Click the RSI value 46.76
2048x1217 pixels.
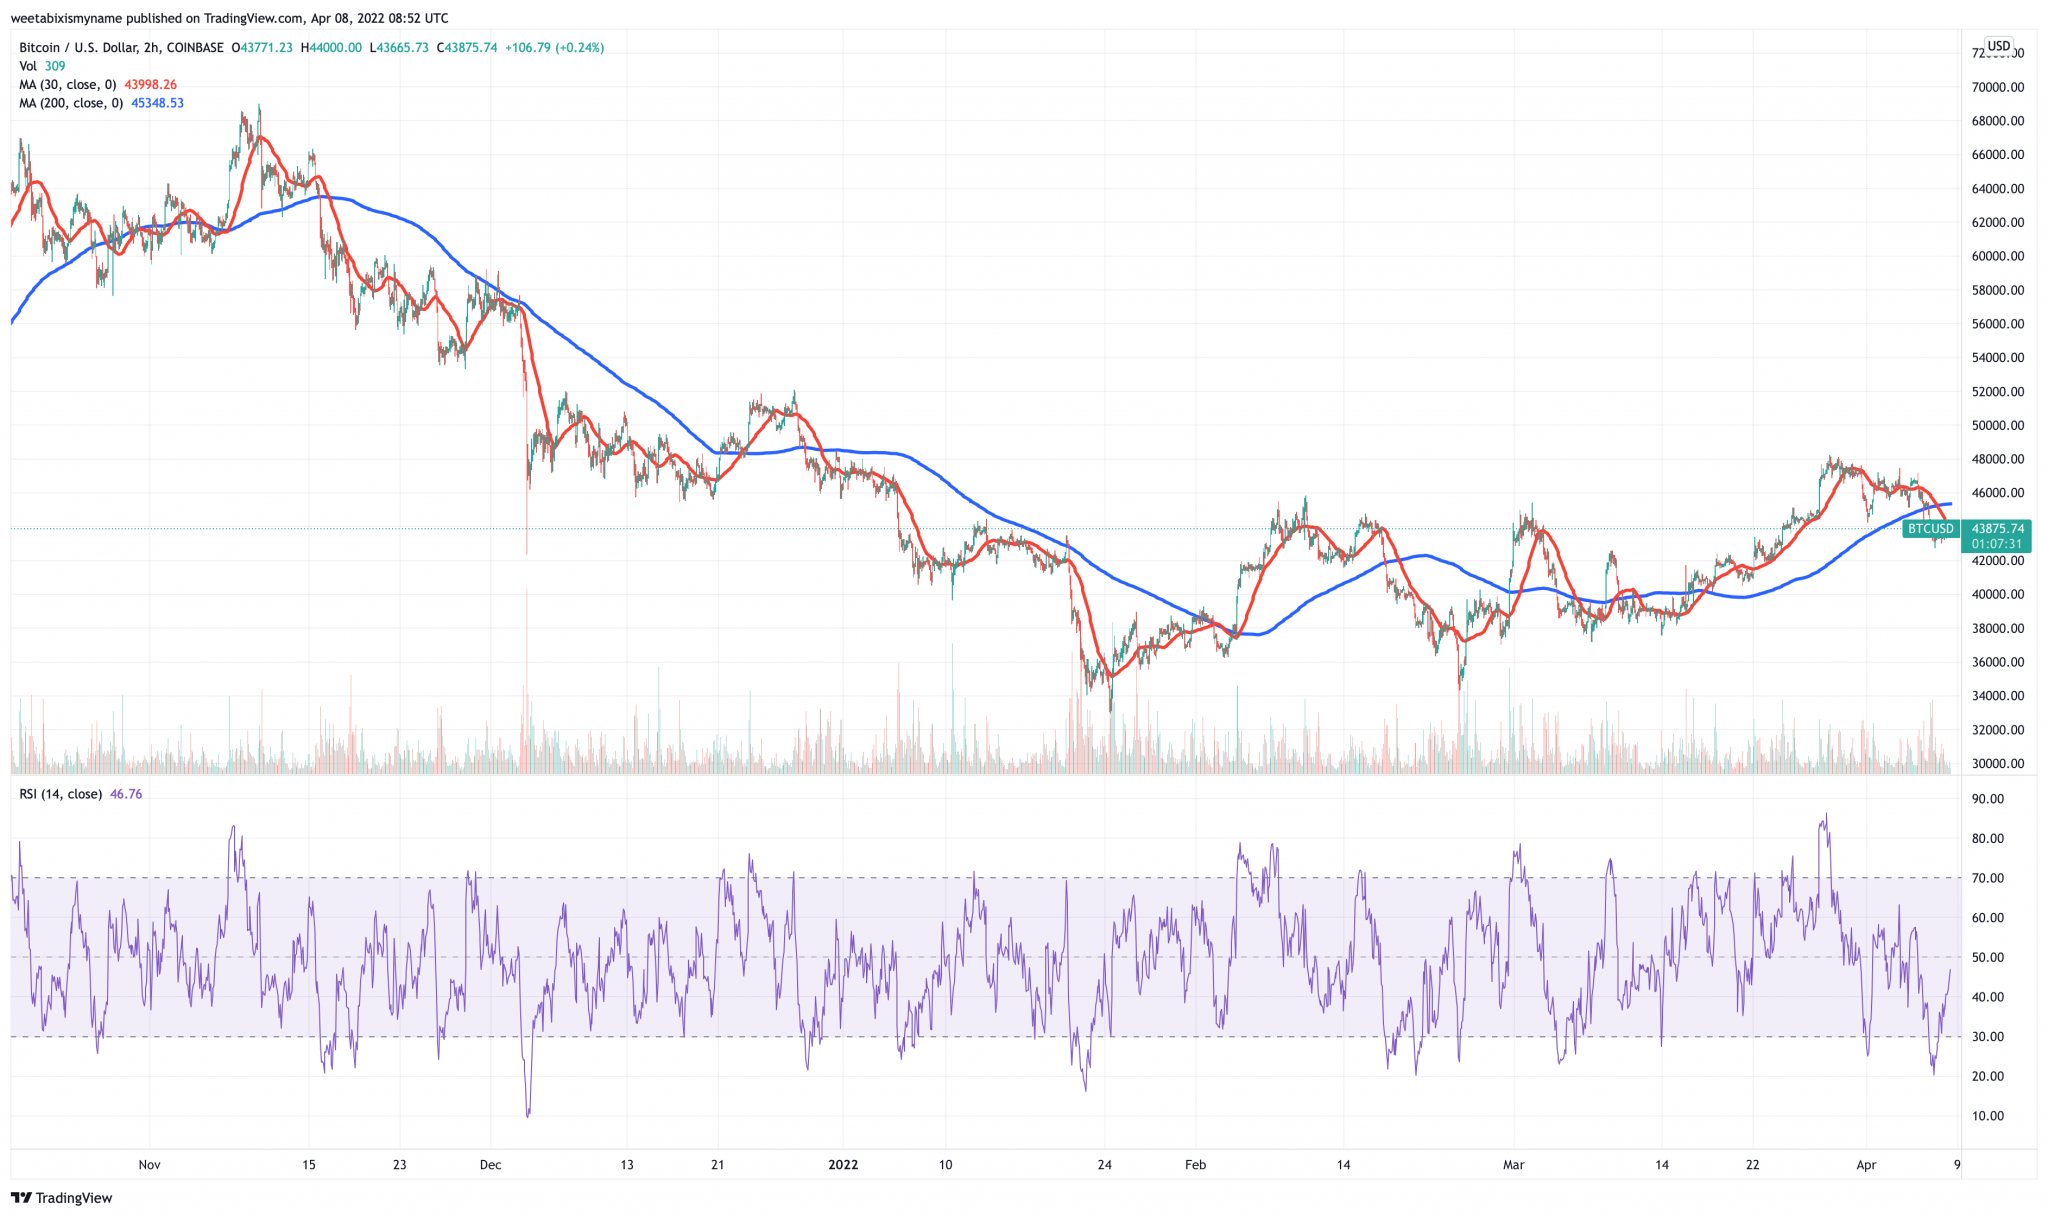[x=126, y=794]
